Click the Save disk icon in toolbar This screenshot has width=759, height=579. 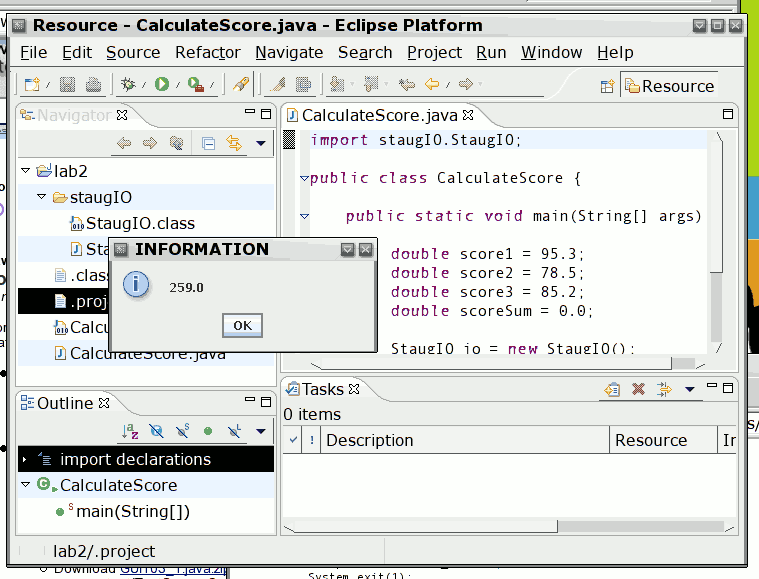(x=67, y=85)
